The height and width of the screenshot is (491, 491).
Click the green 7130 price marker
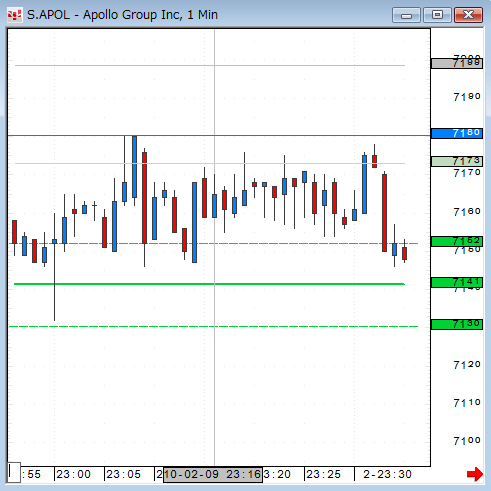457,324
